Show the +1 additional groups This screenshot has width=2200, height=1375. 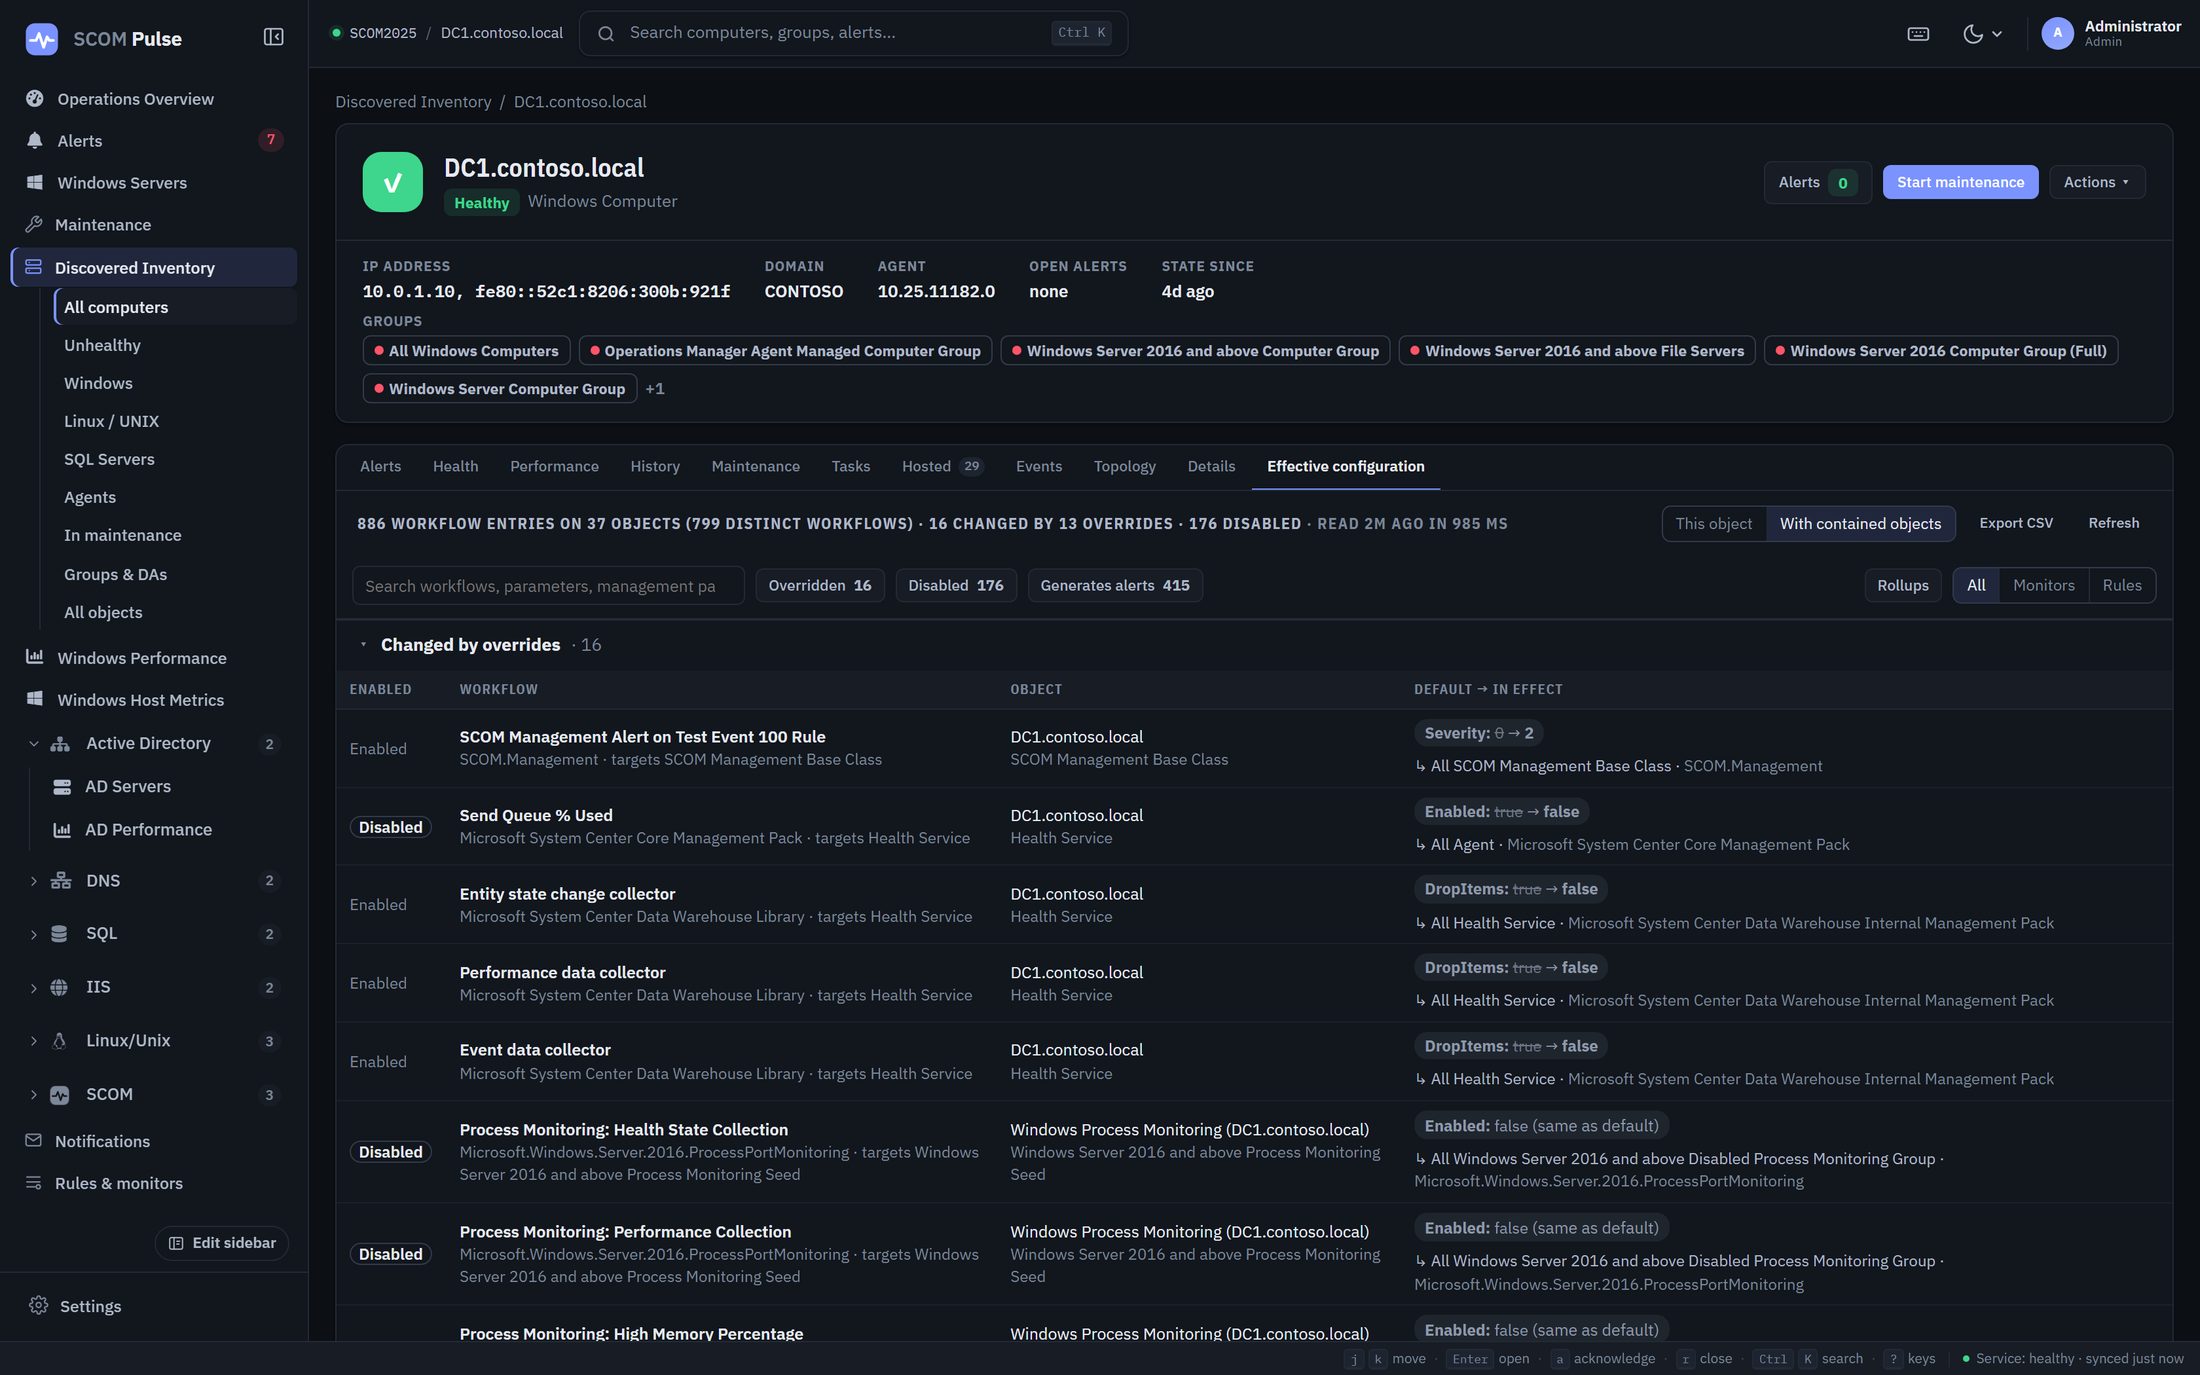point(655,388)
